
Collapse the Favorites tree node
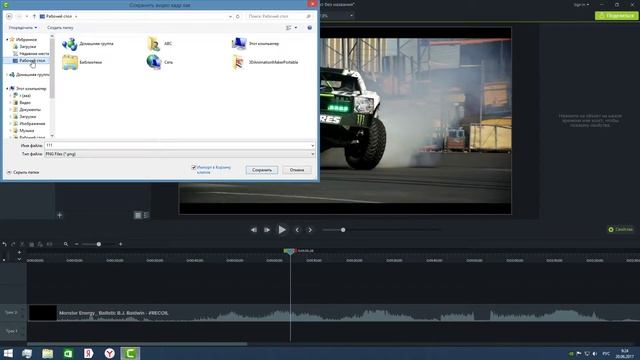7,40
